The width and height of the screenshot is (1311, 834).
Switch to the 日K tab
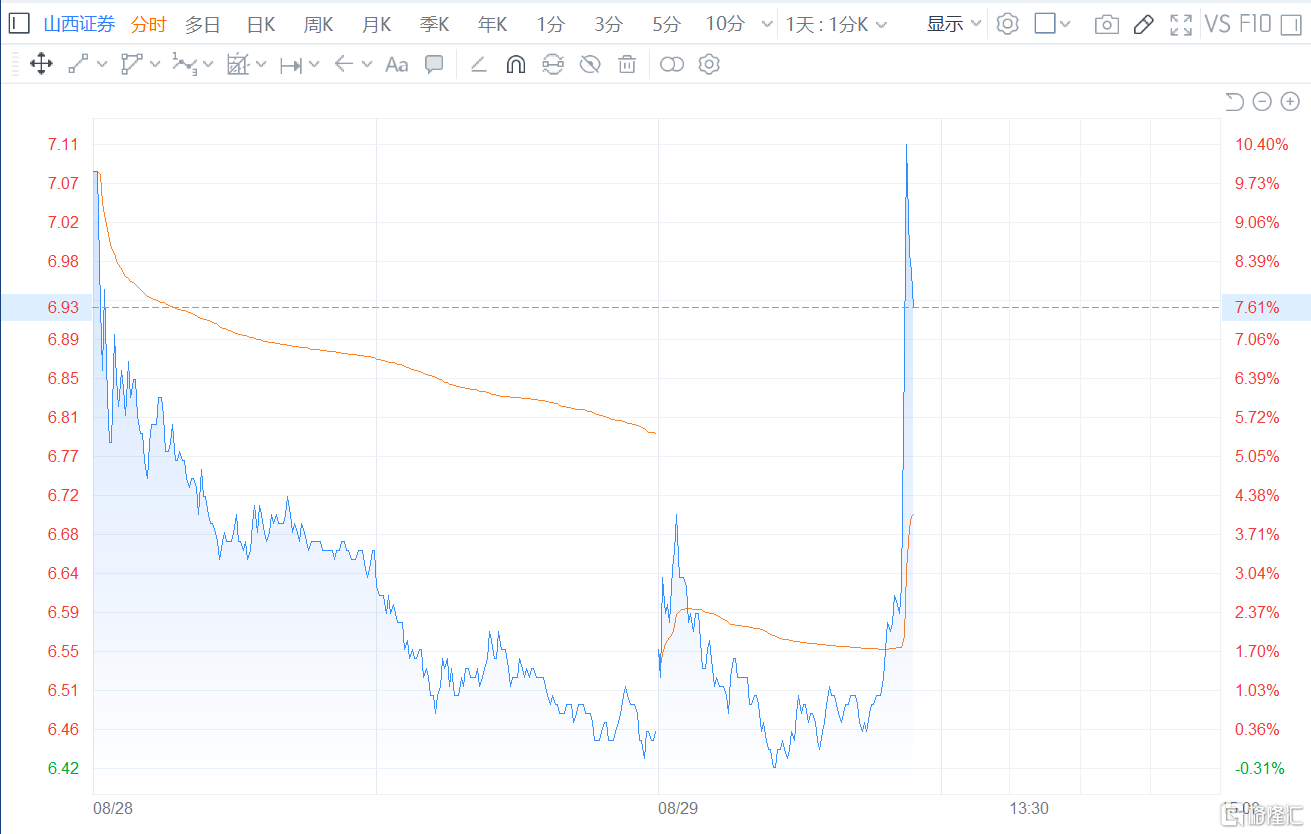click(261, 25)
